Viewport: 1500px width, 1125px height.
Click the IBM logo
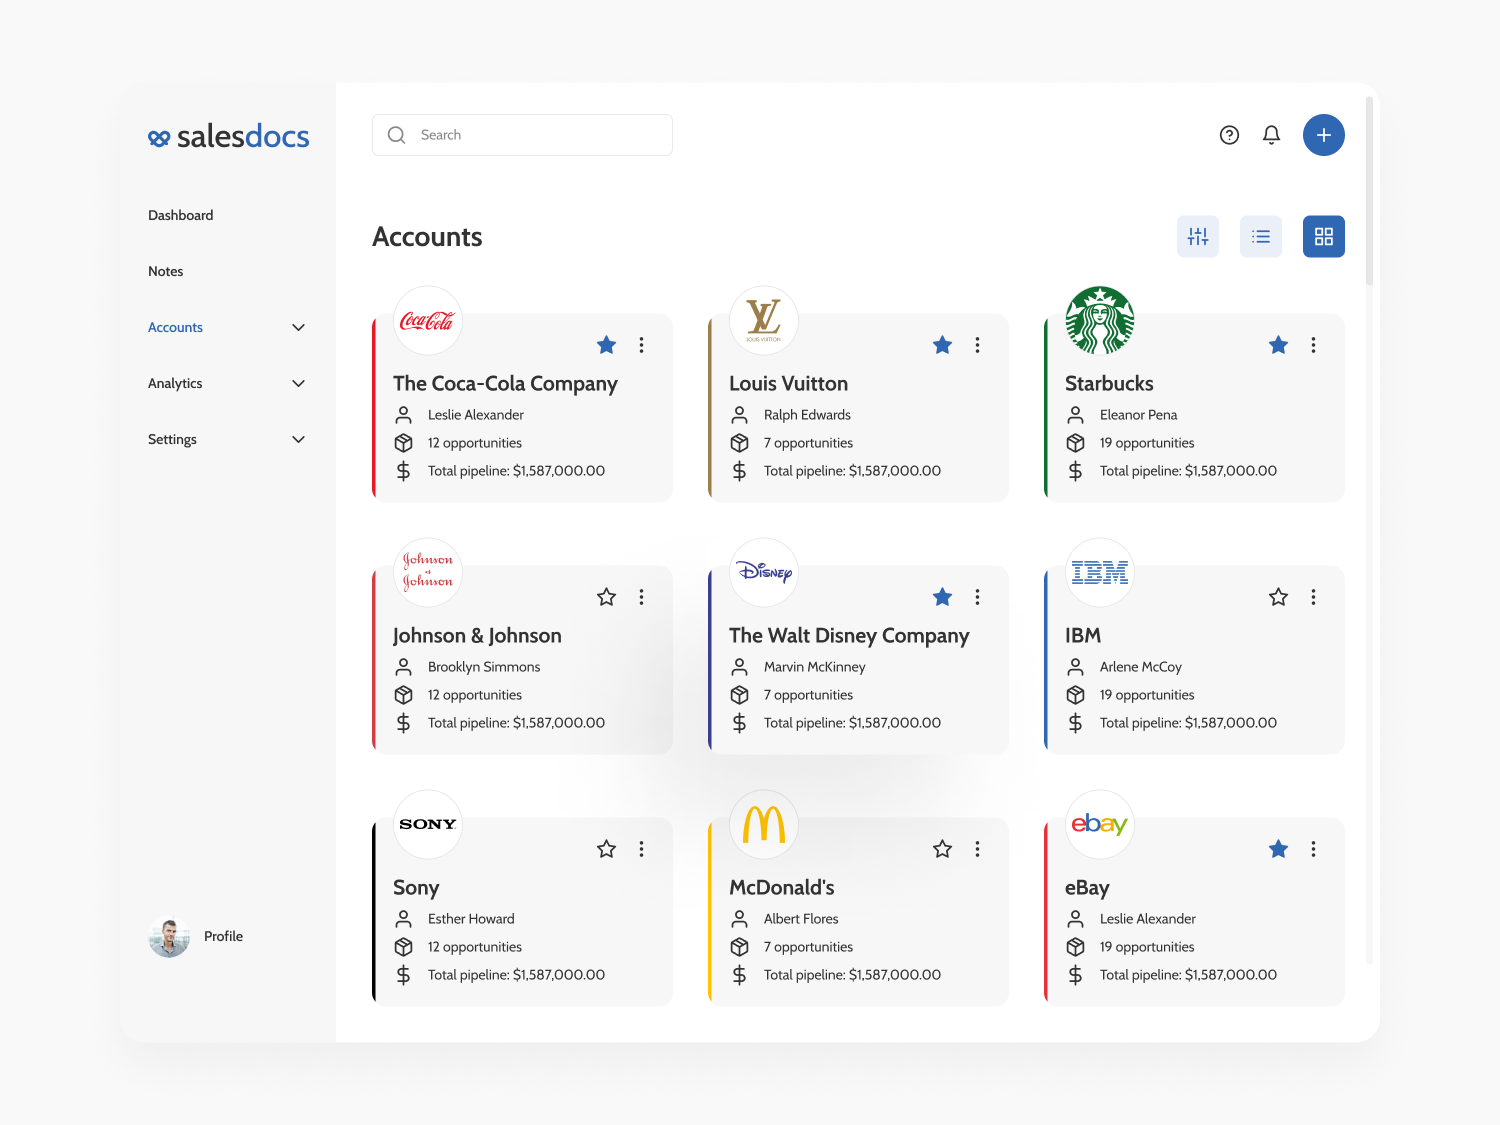[x=1100, y=573]
